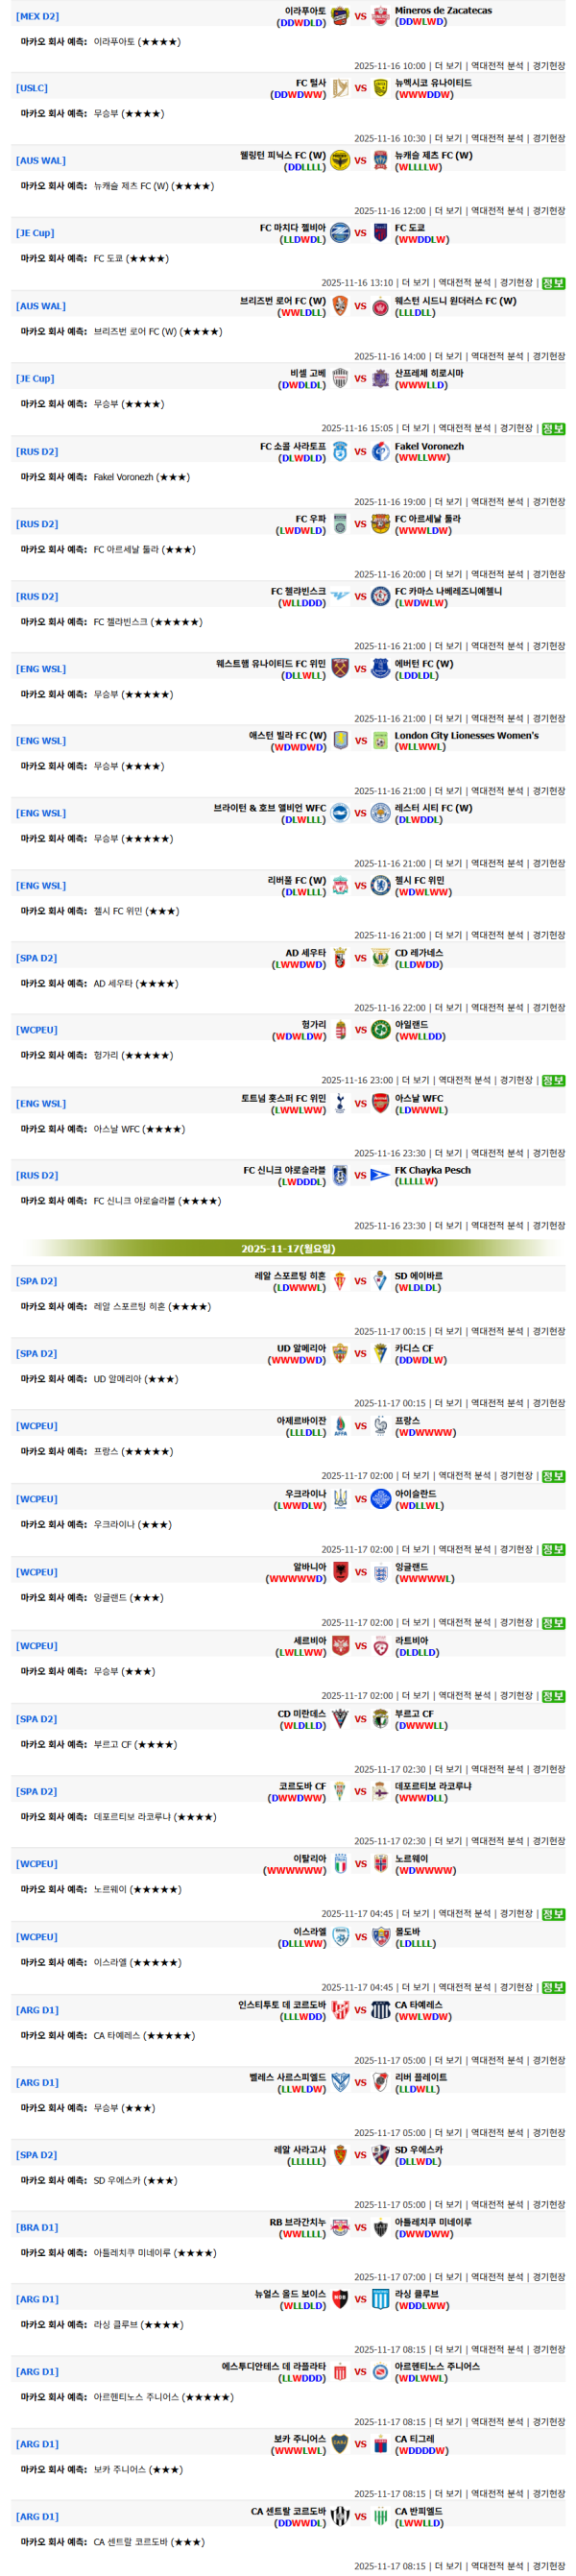Viewport: 576px width, 2576px height.
Task: Click the Chelsea FC Women crest
Action: 380,886
